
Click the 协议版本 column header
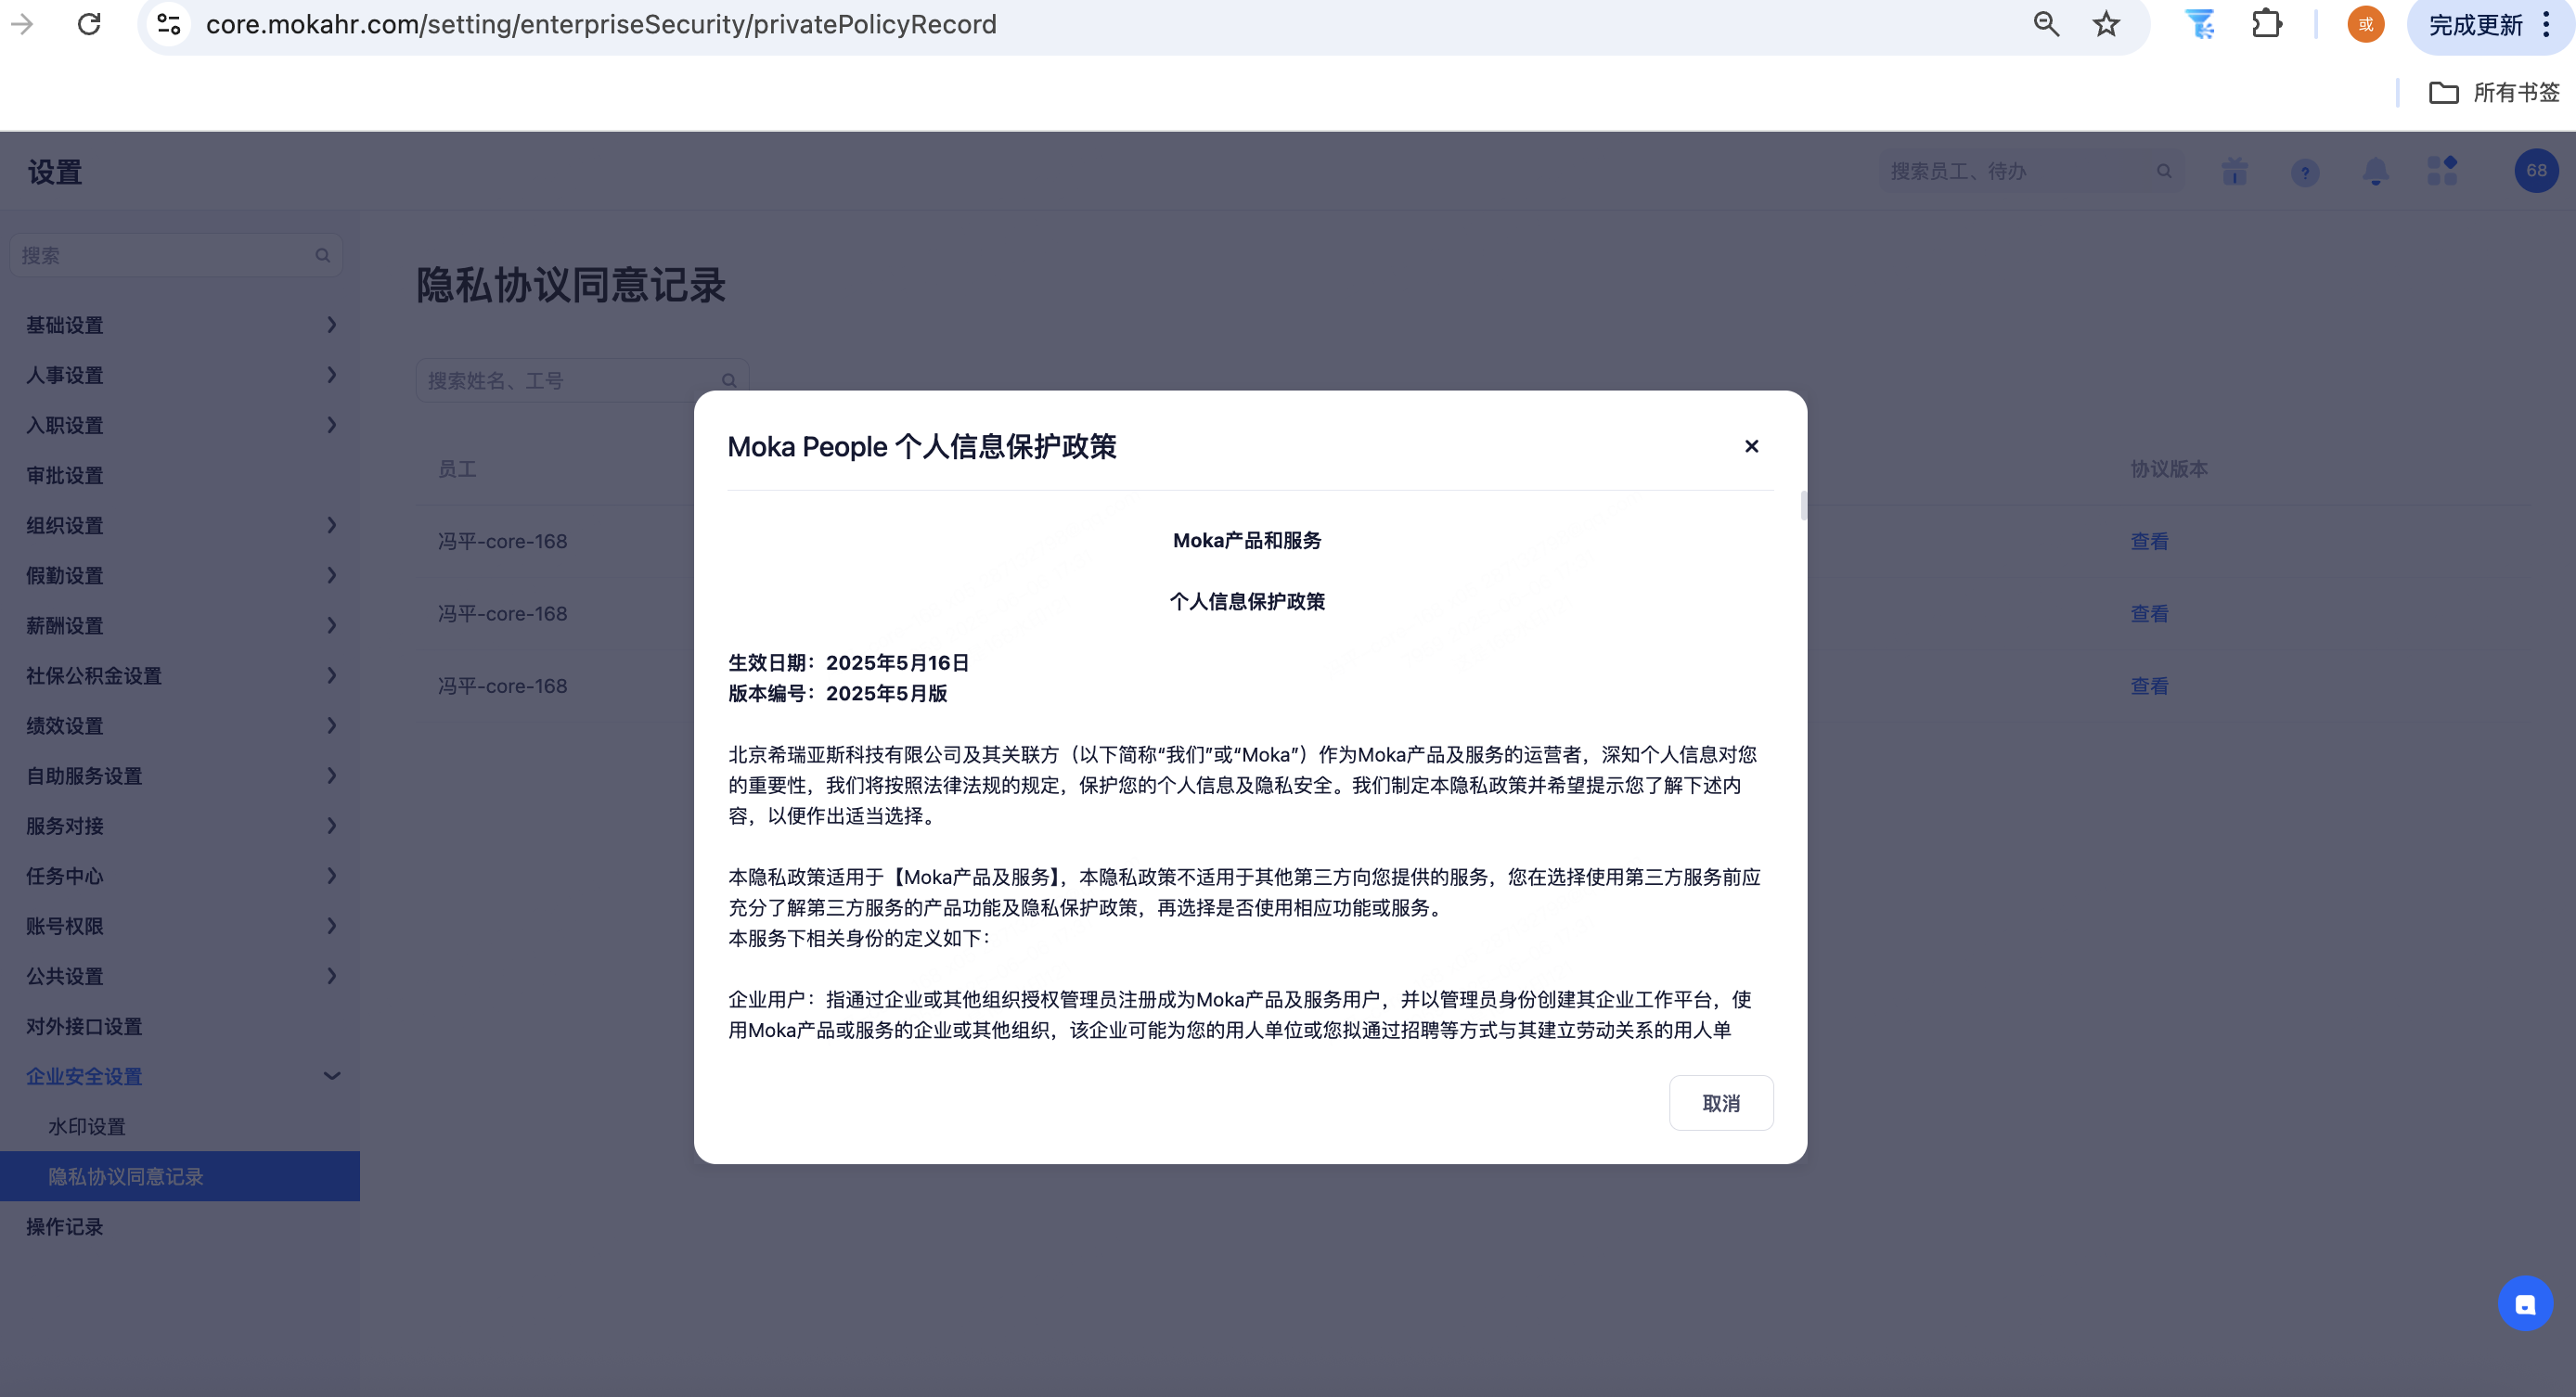click(2168, 468)
